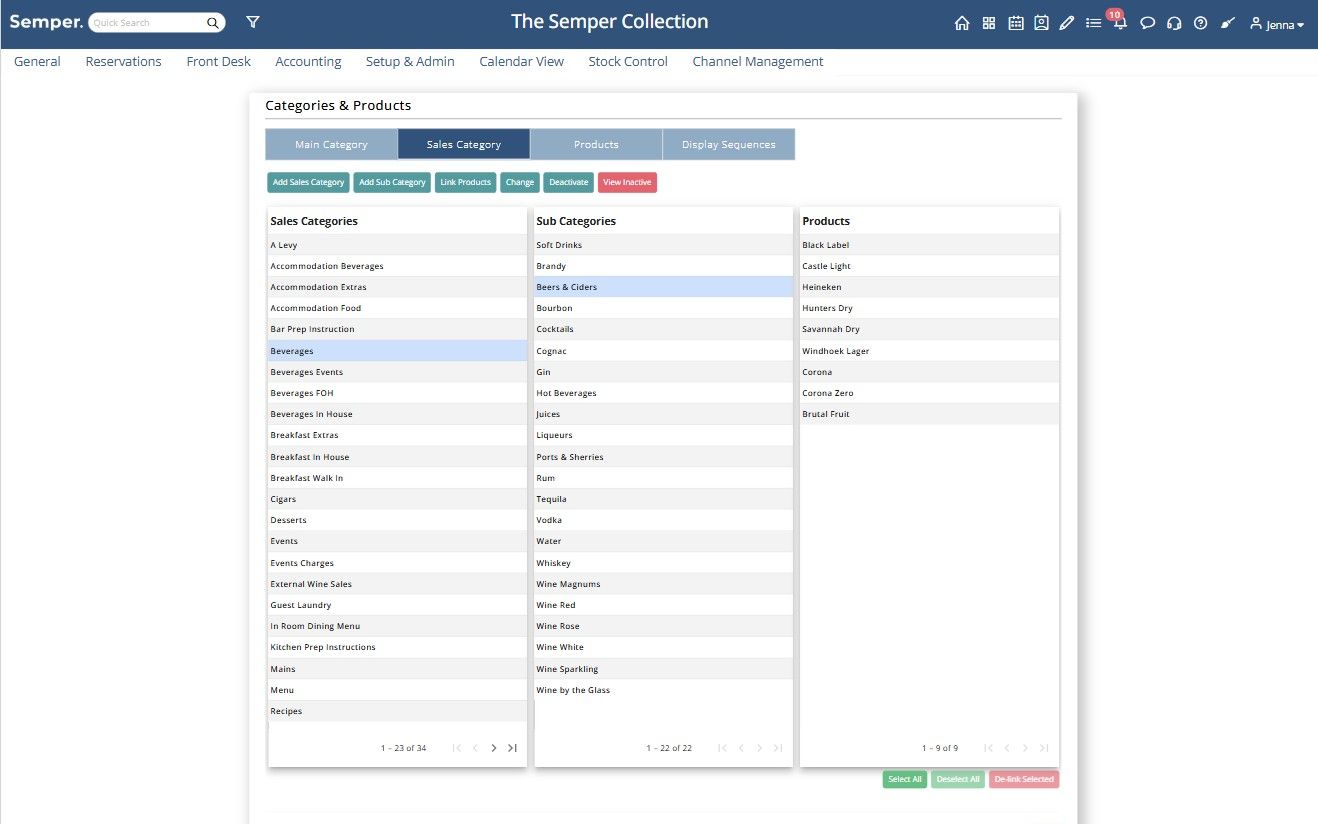1318x824 pixels.
Task: Open the dashboard grid icon
Action: click(989, 23)
